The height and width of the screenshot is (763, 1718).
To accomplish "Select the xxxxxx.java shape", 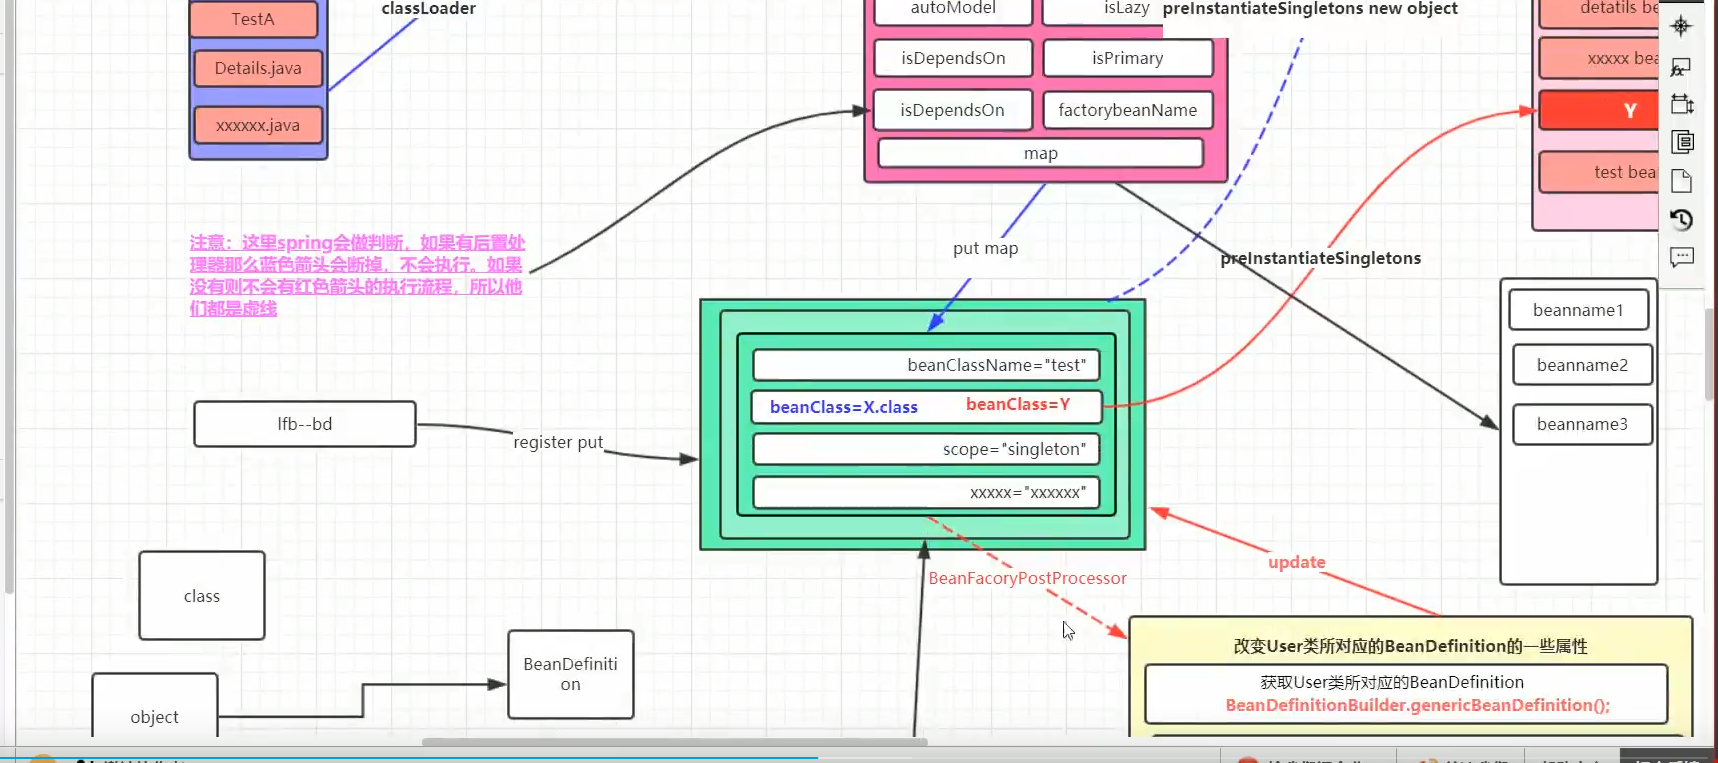I will 258,125.
